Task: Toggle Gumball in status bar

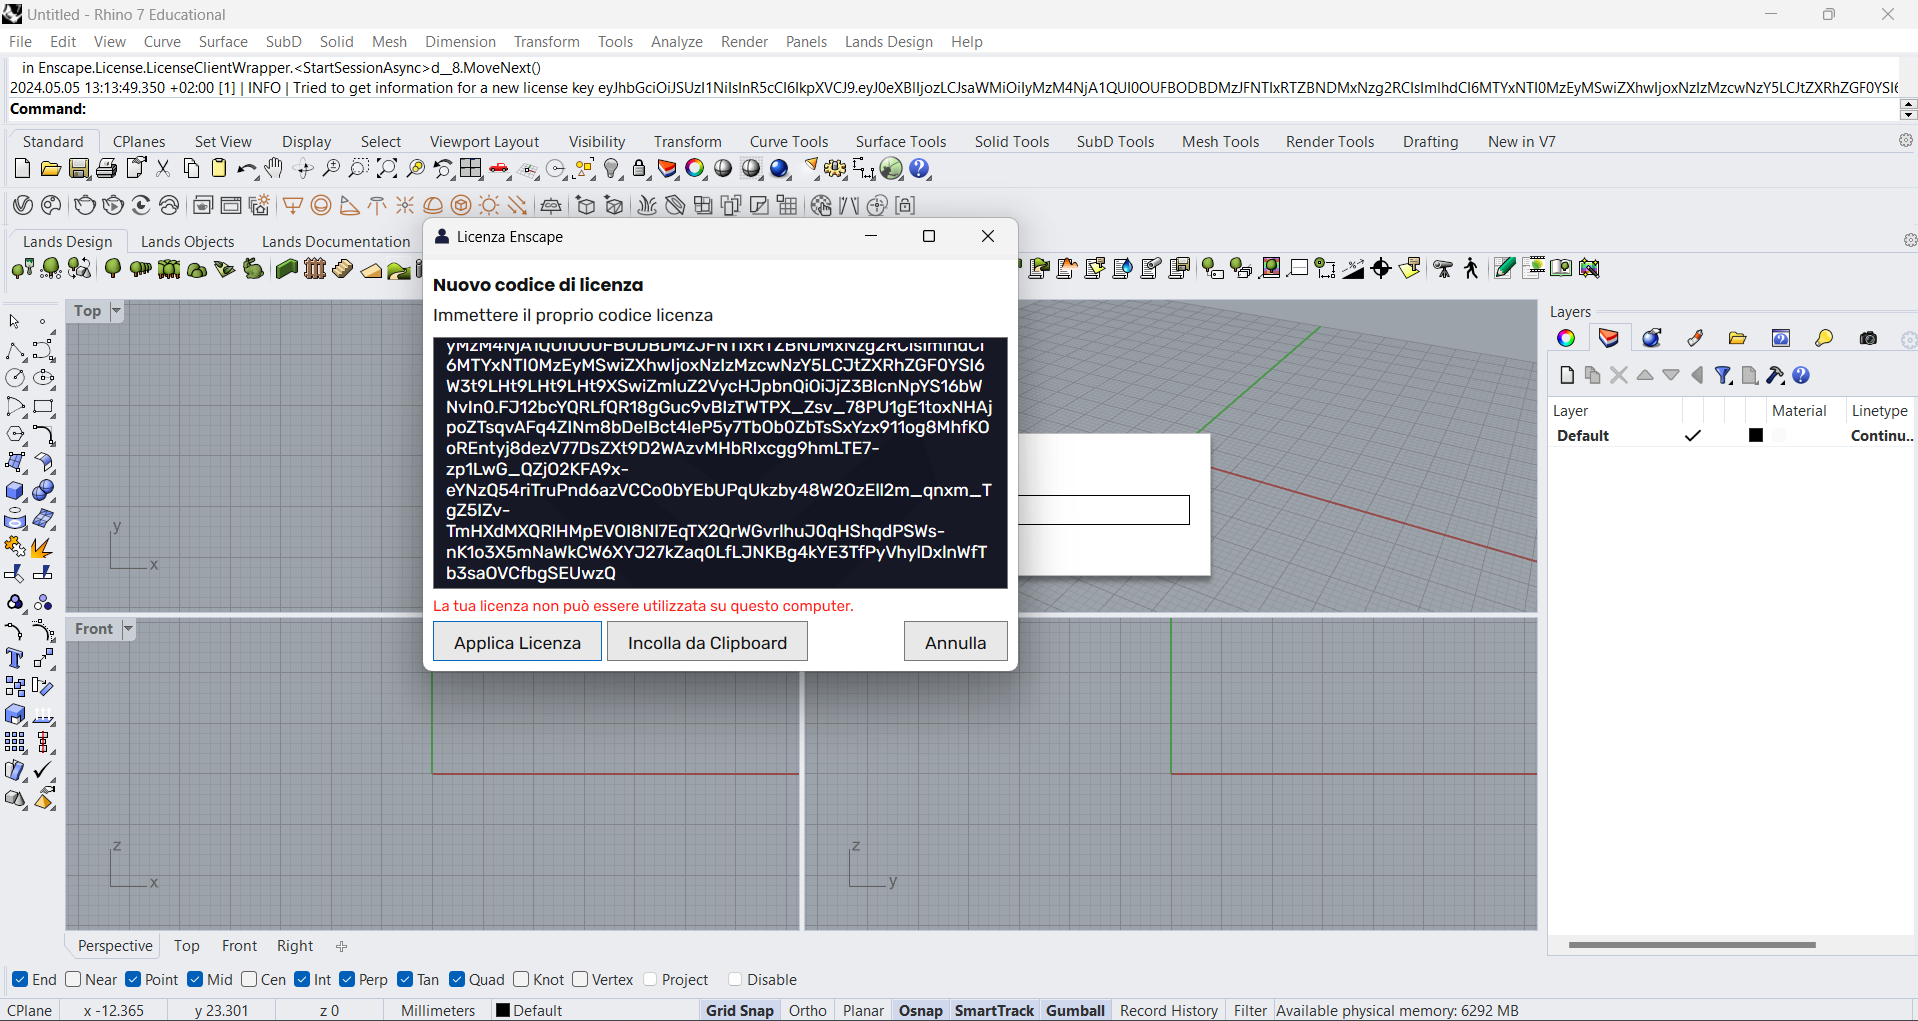Action: click(x=1075, y=1010)
